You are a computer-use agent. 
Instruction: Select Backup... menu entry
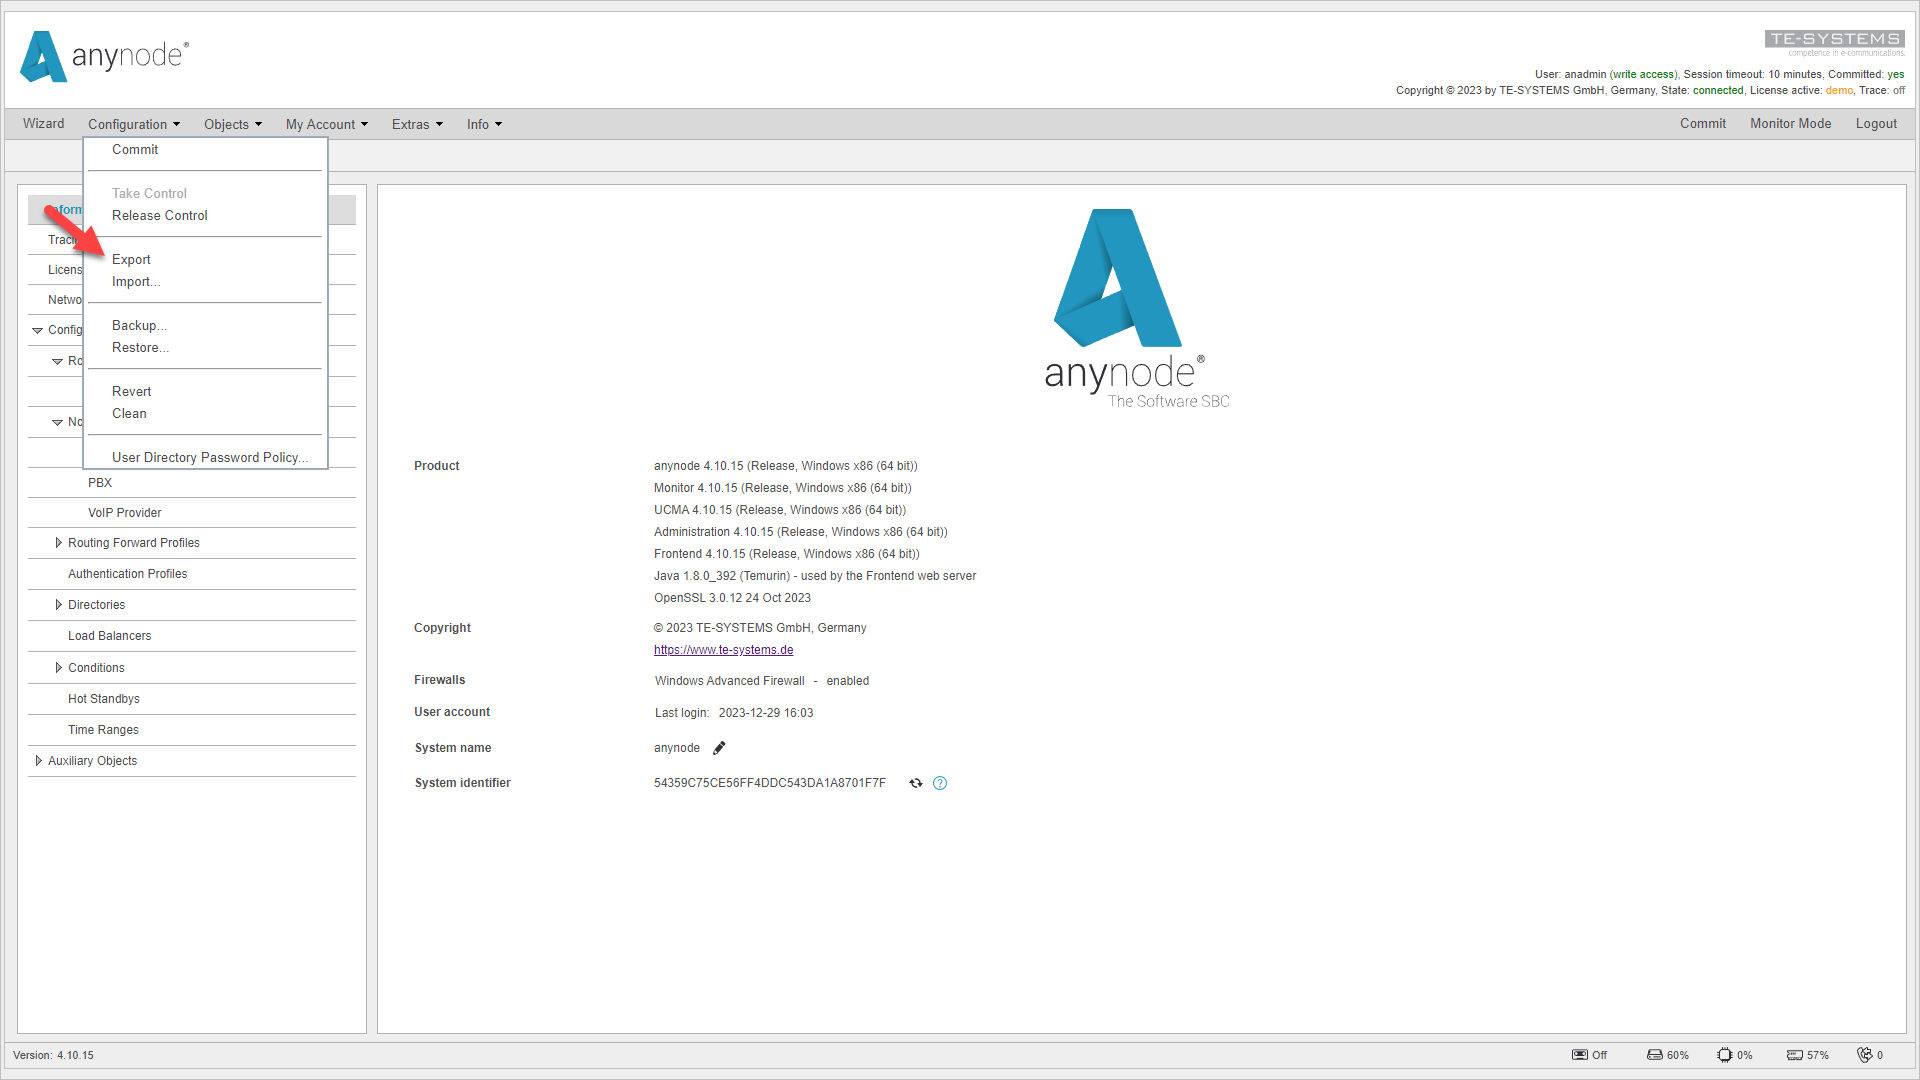[139, 326]
